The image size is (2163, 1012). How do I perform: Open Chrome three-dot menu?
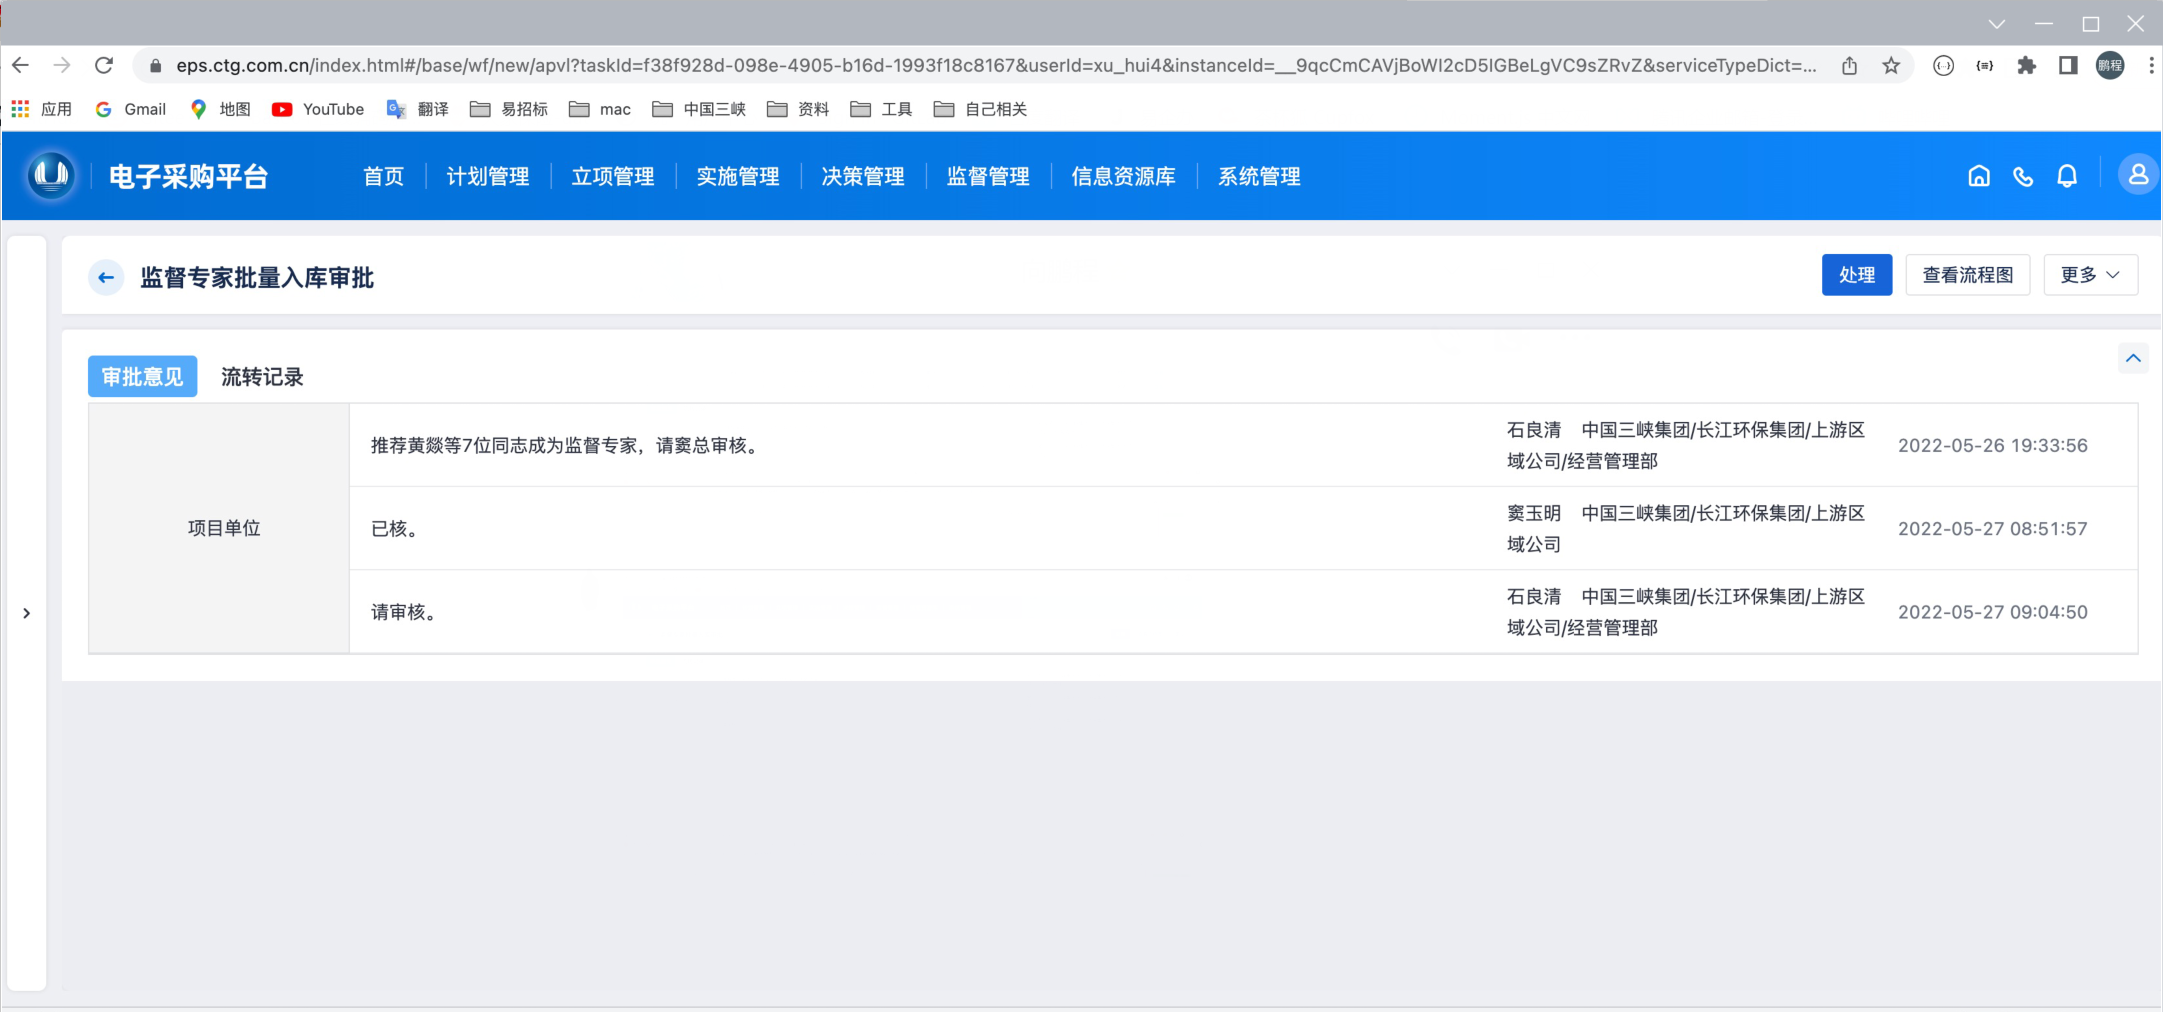click(x=2151, y=65)
